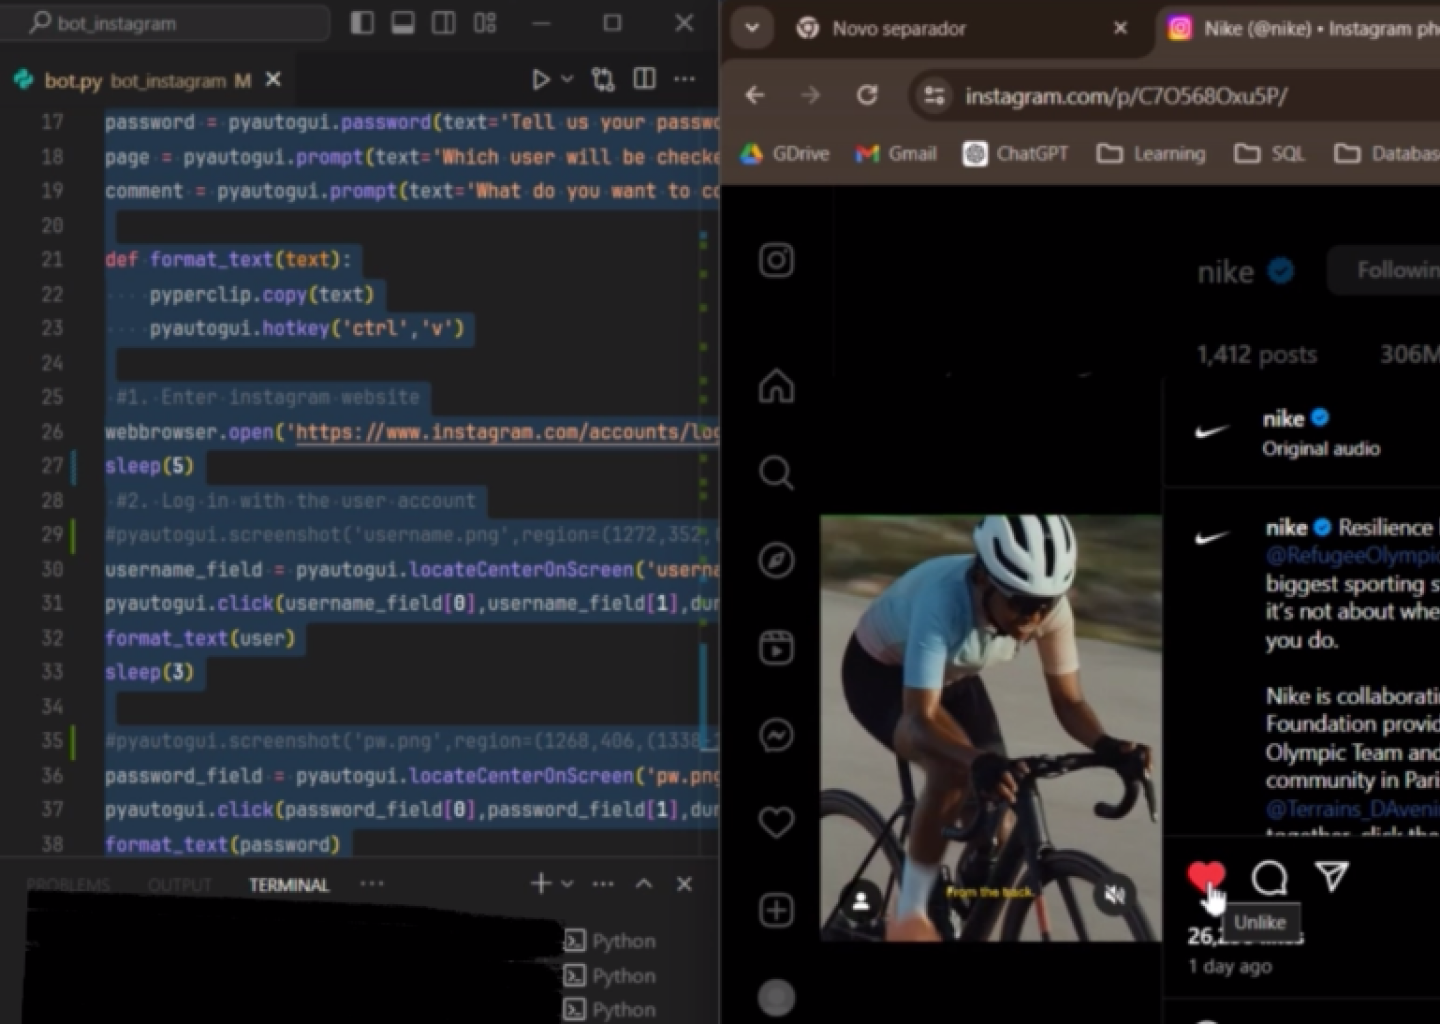Open Instagram Explore compass icon
This screenshot has height=1024, width=1440.
point(776,560)
